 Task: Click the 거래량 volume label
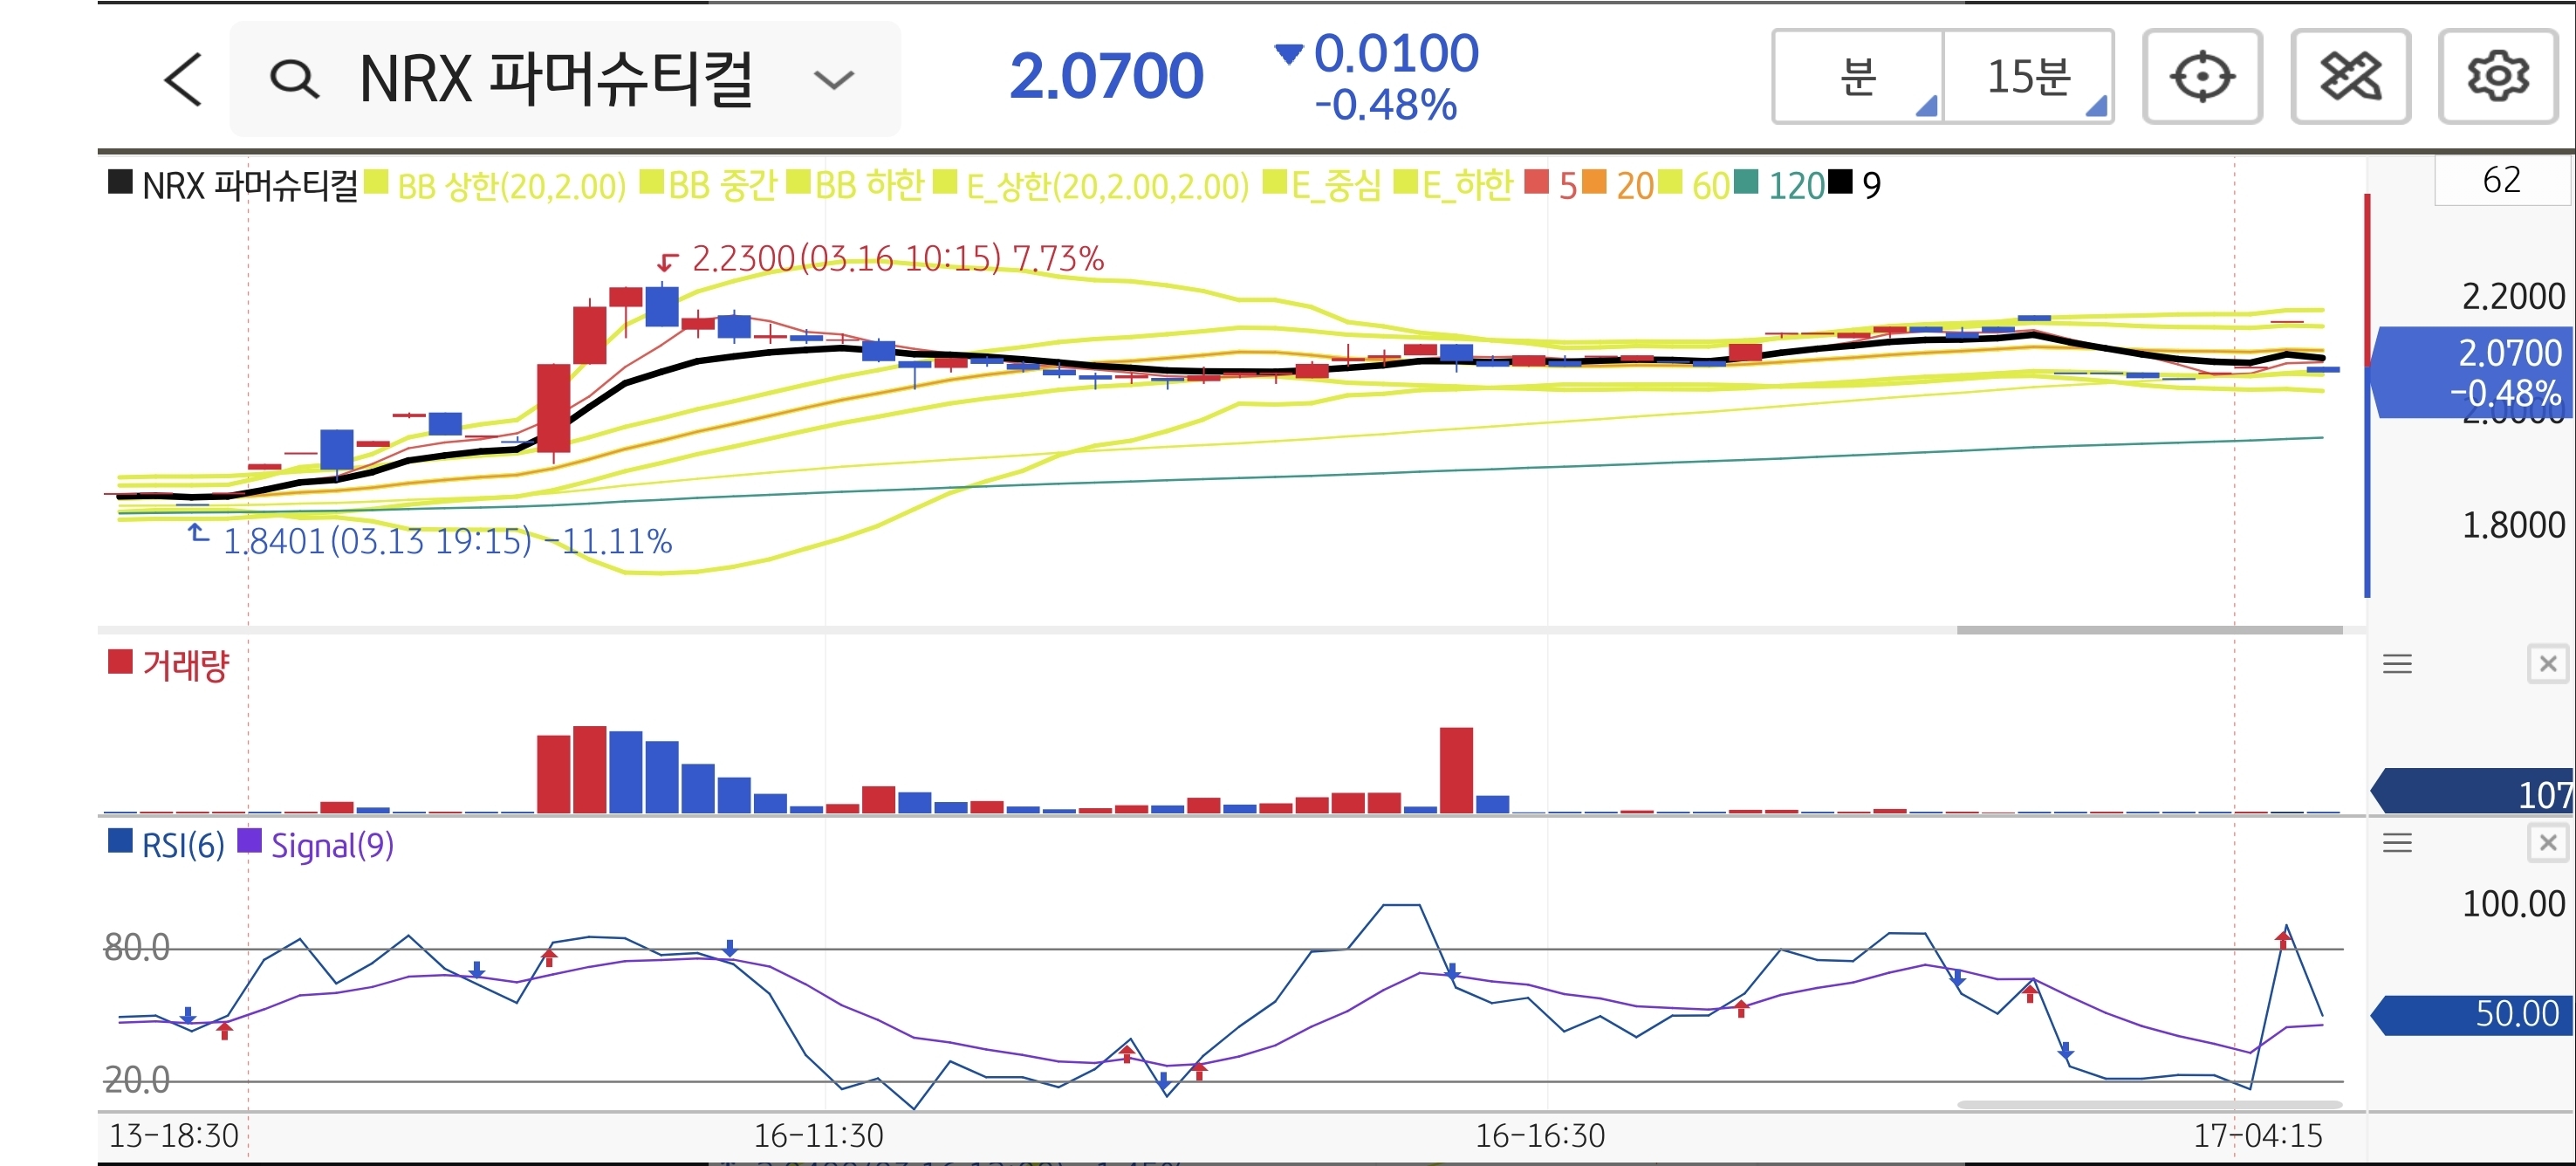click(185, 665)
